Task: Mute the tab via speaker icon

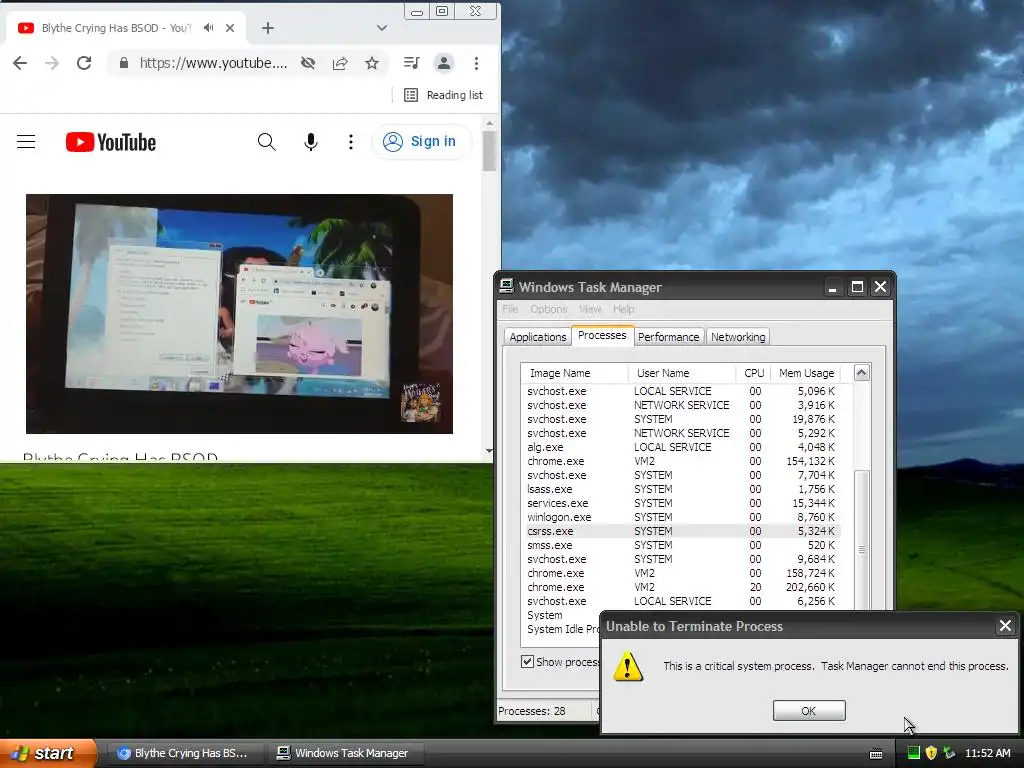Action: click(208, 28)
